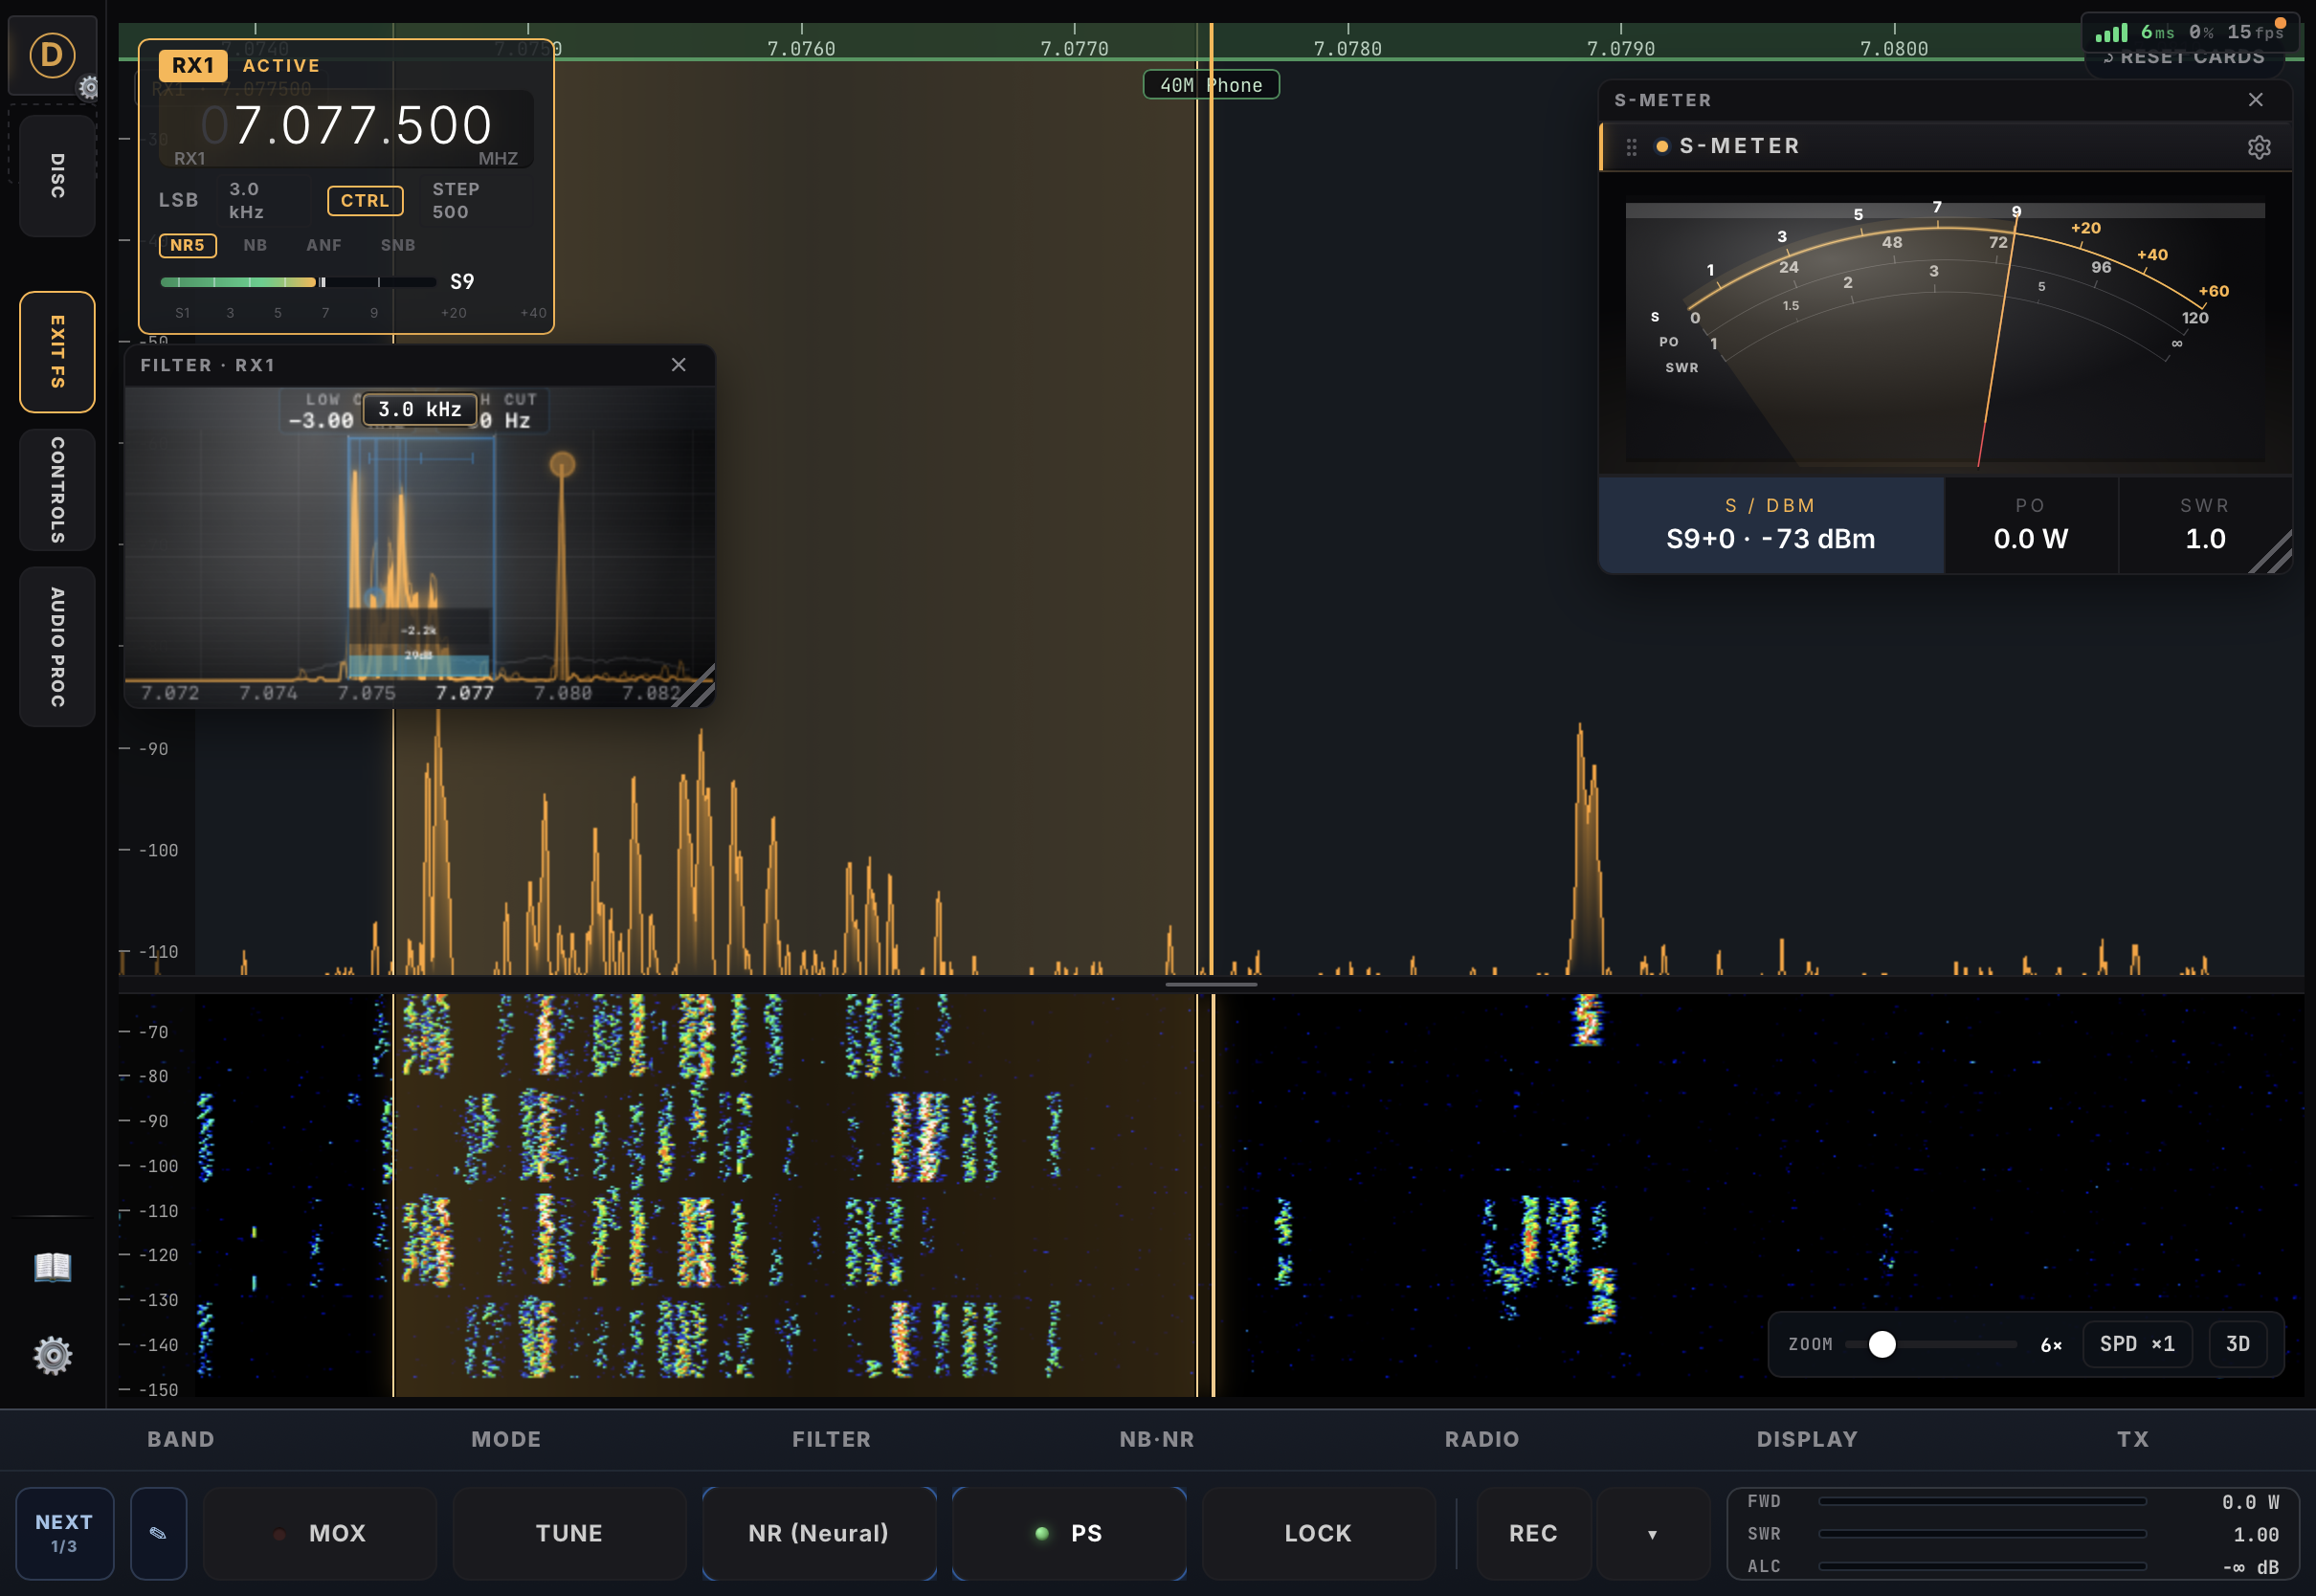
Task: Toggle NR5 noise reduction
Action: (187, 245)
